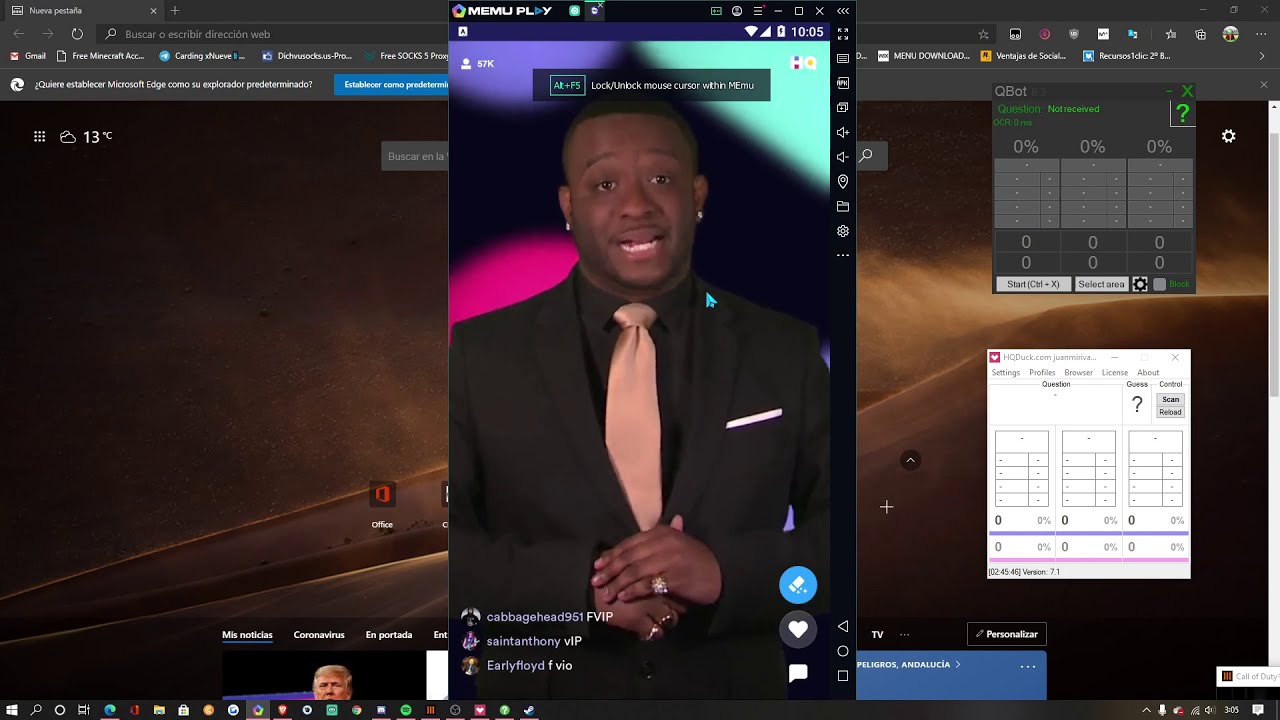1280x720 pixels.
Task: Open Windows Start menu
Action: [x=12, y=710]
